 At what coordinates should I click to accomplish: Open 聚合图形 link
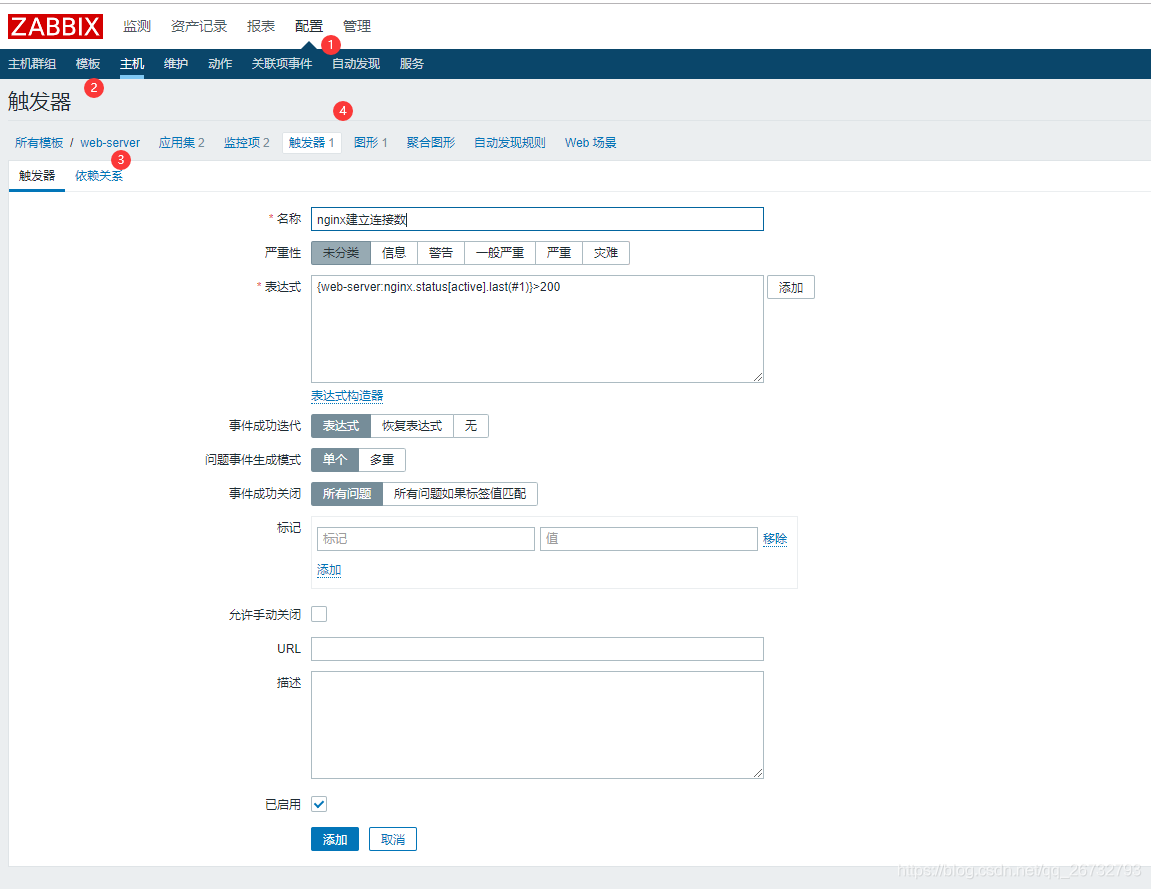(431, 142)
